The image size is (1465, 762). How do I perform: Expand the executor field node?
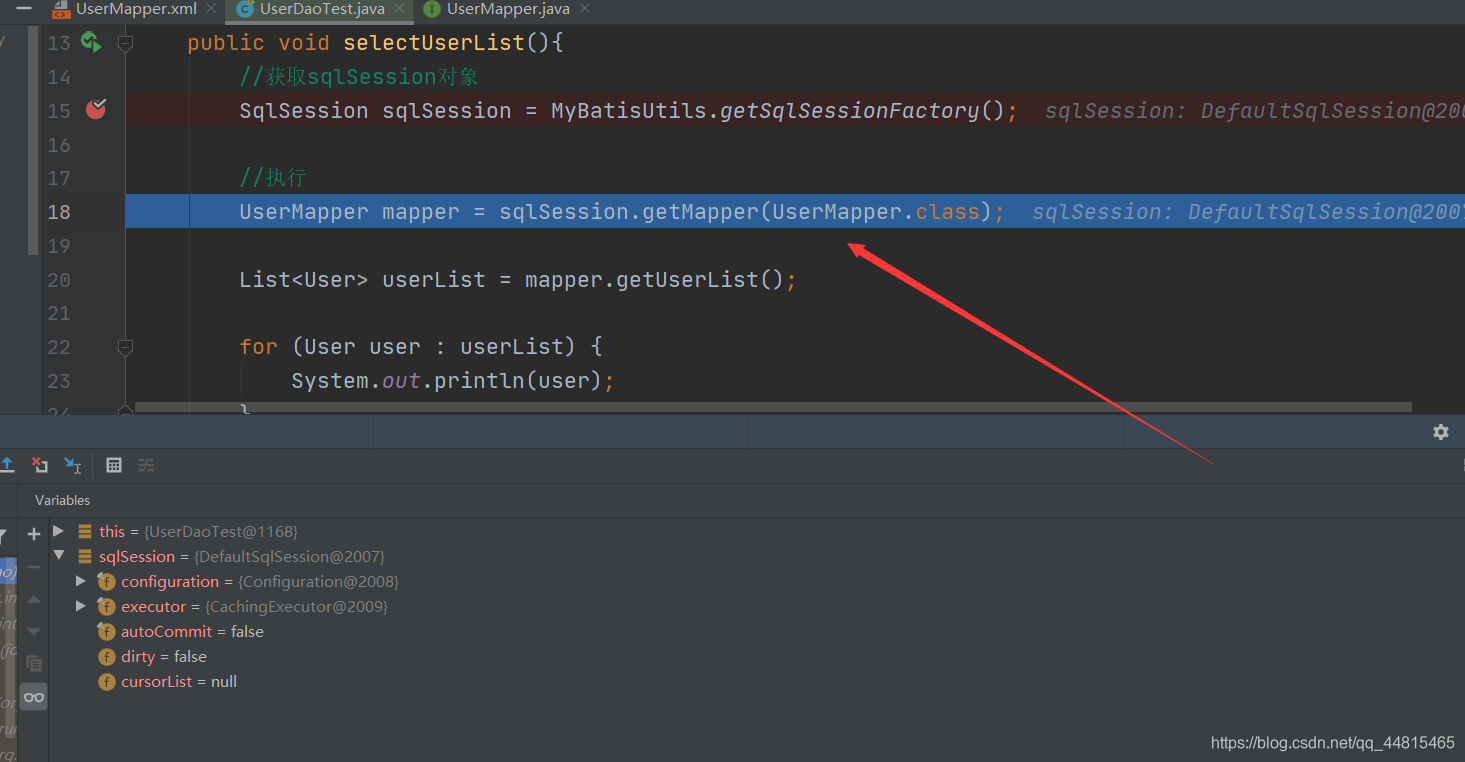pos(81,606)
